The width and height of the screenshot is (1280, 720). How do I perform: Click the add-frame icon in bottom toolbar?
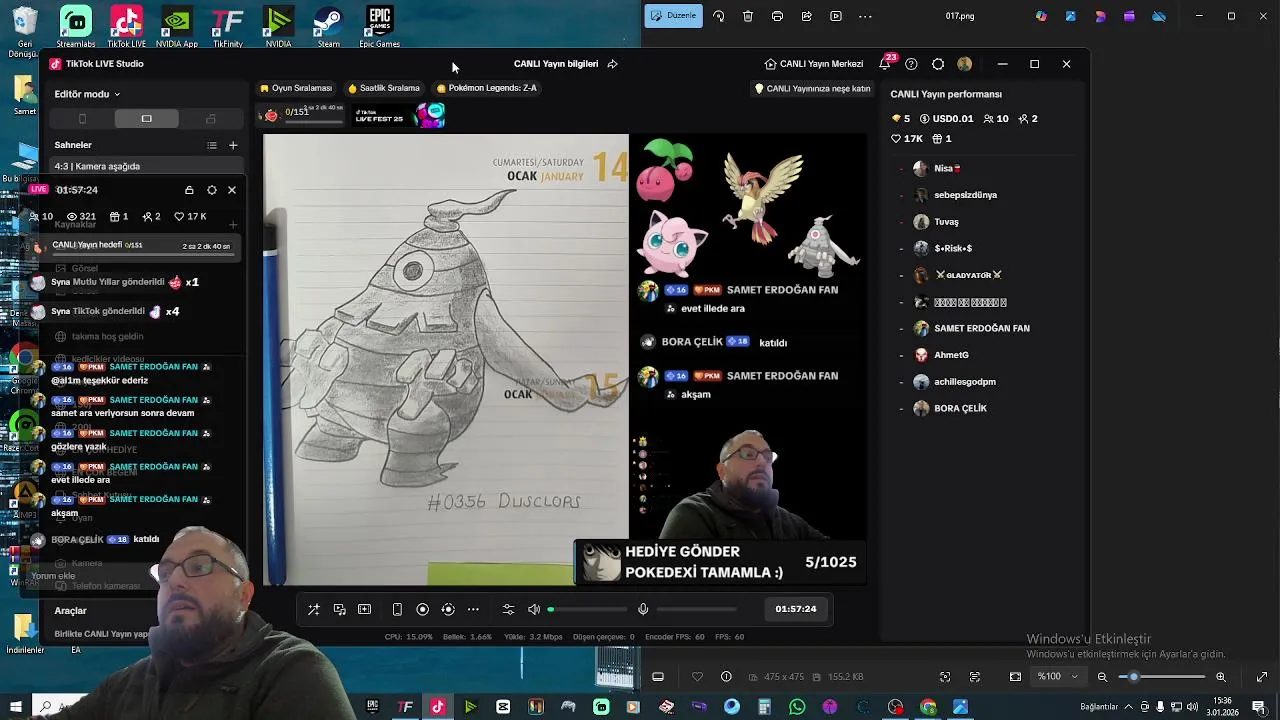point(364,609)
